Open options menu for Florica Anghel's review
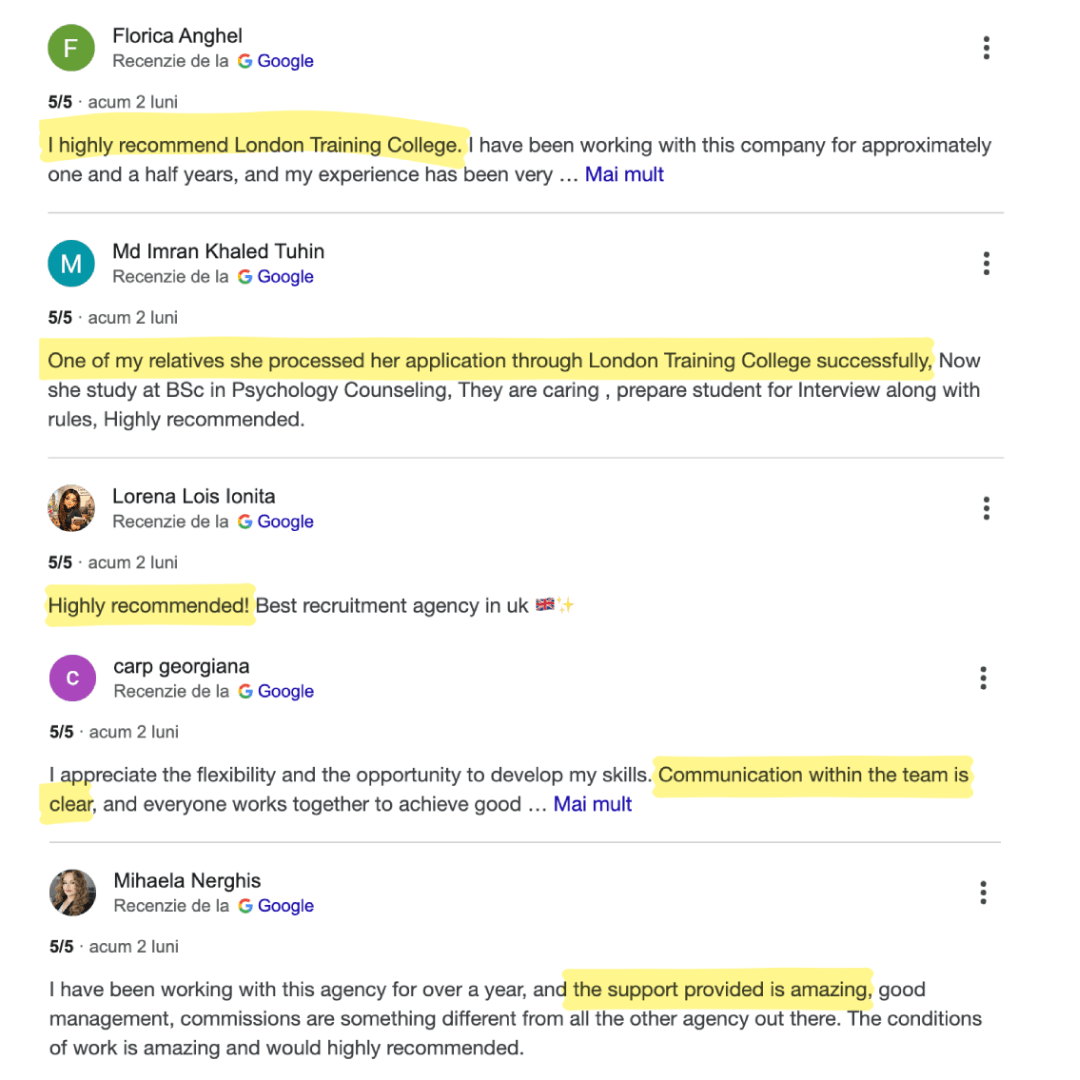This screenshot has height=1080, width=1080. coord(986,48)
